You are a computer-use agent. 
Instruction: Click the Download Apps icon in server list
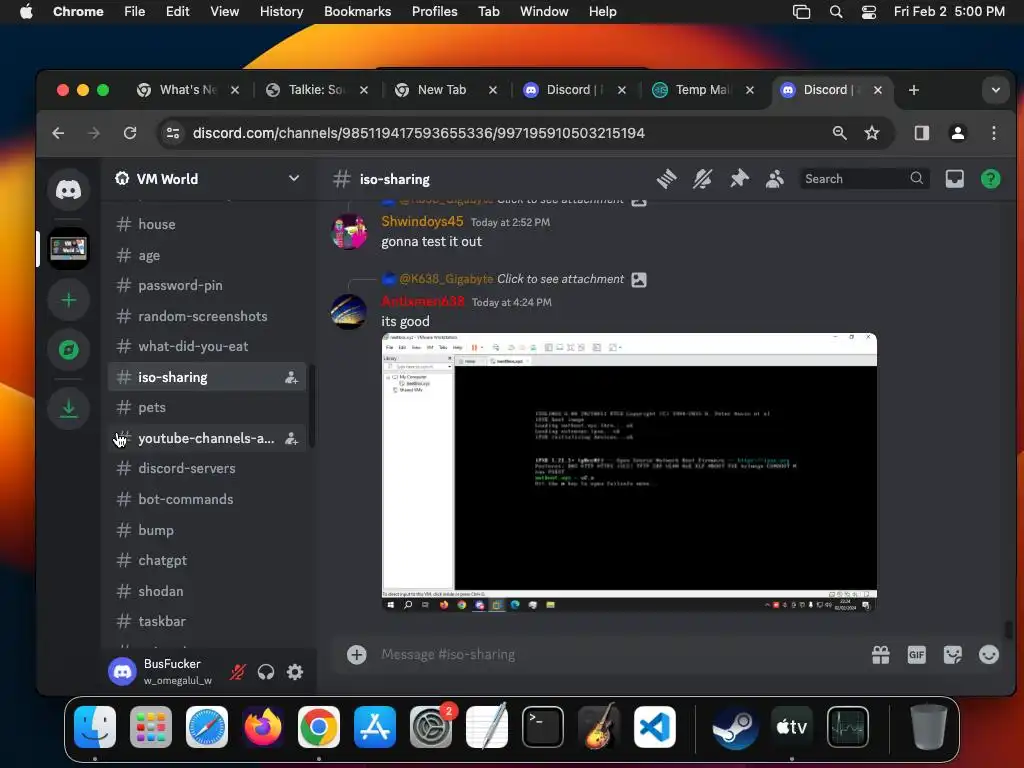(69, 409)
